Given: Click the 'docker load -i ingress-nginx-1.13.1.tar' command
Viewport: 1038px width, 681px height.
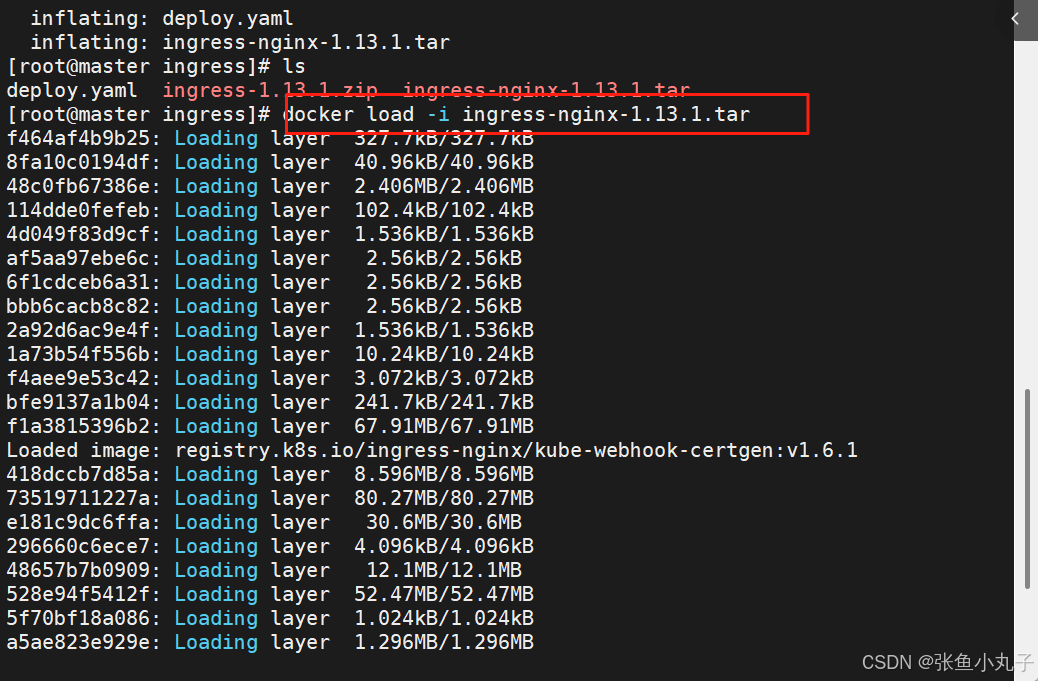Looking at the screenshot, I should click(517, 114).
